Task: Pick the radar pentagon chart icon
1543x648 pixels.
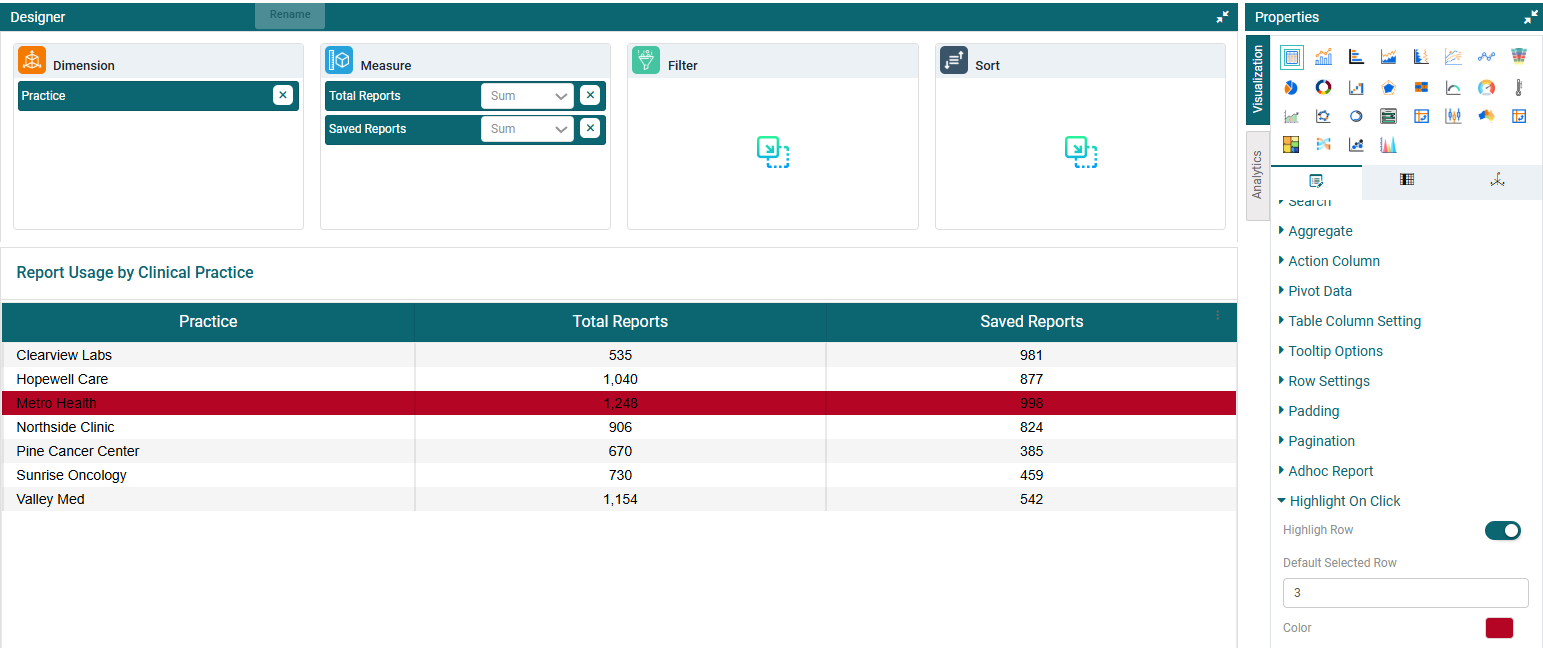Action: 1389,87
